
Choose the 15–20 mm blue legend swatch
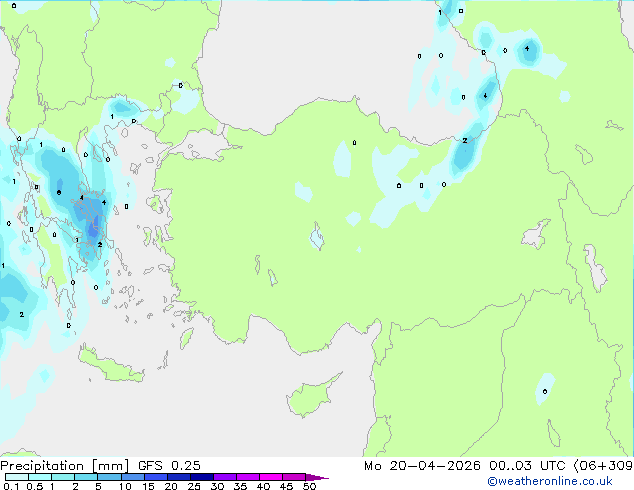click(x=156, y=477)
